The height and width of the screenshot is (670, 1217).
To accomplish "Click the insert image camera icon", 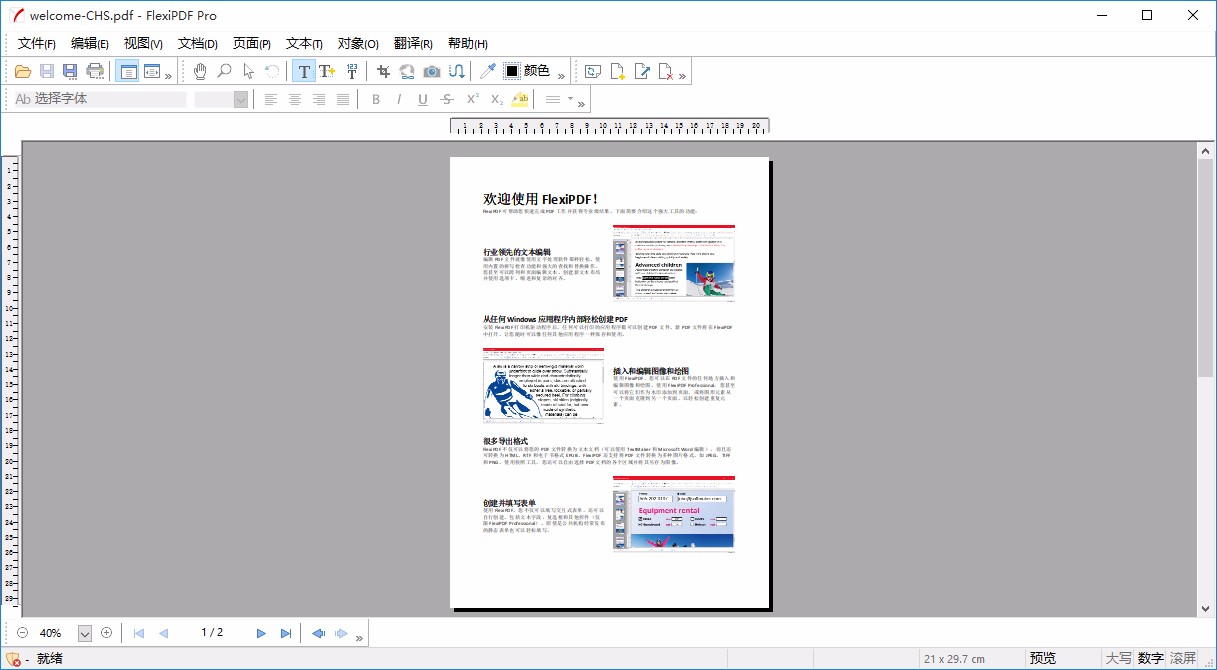I will tap(430, 71).
